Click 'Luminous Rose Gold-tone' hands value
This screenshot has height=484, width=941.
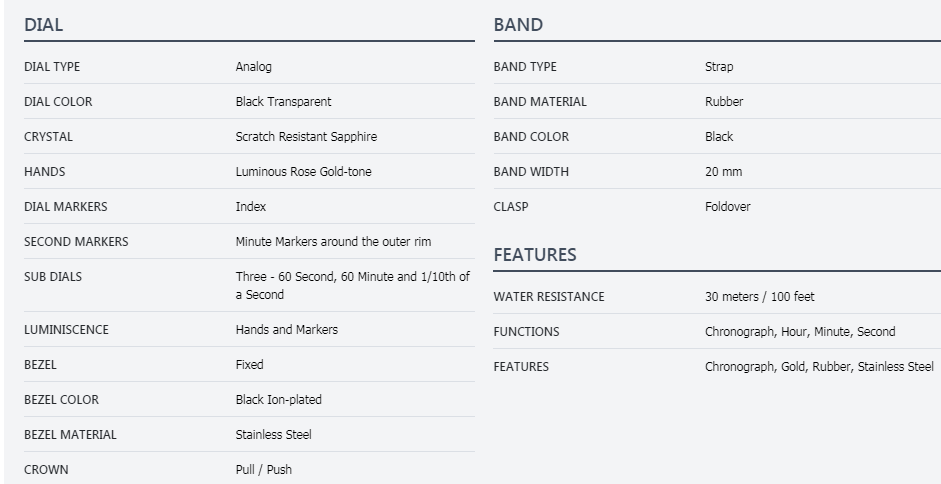tap(303, 172)
